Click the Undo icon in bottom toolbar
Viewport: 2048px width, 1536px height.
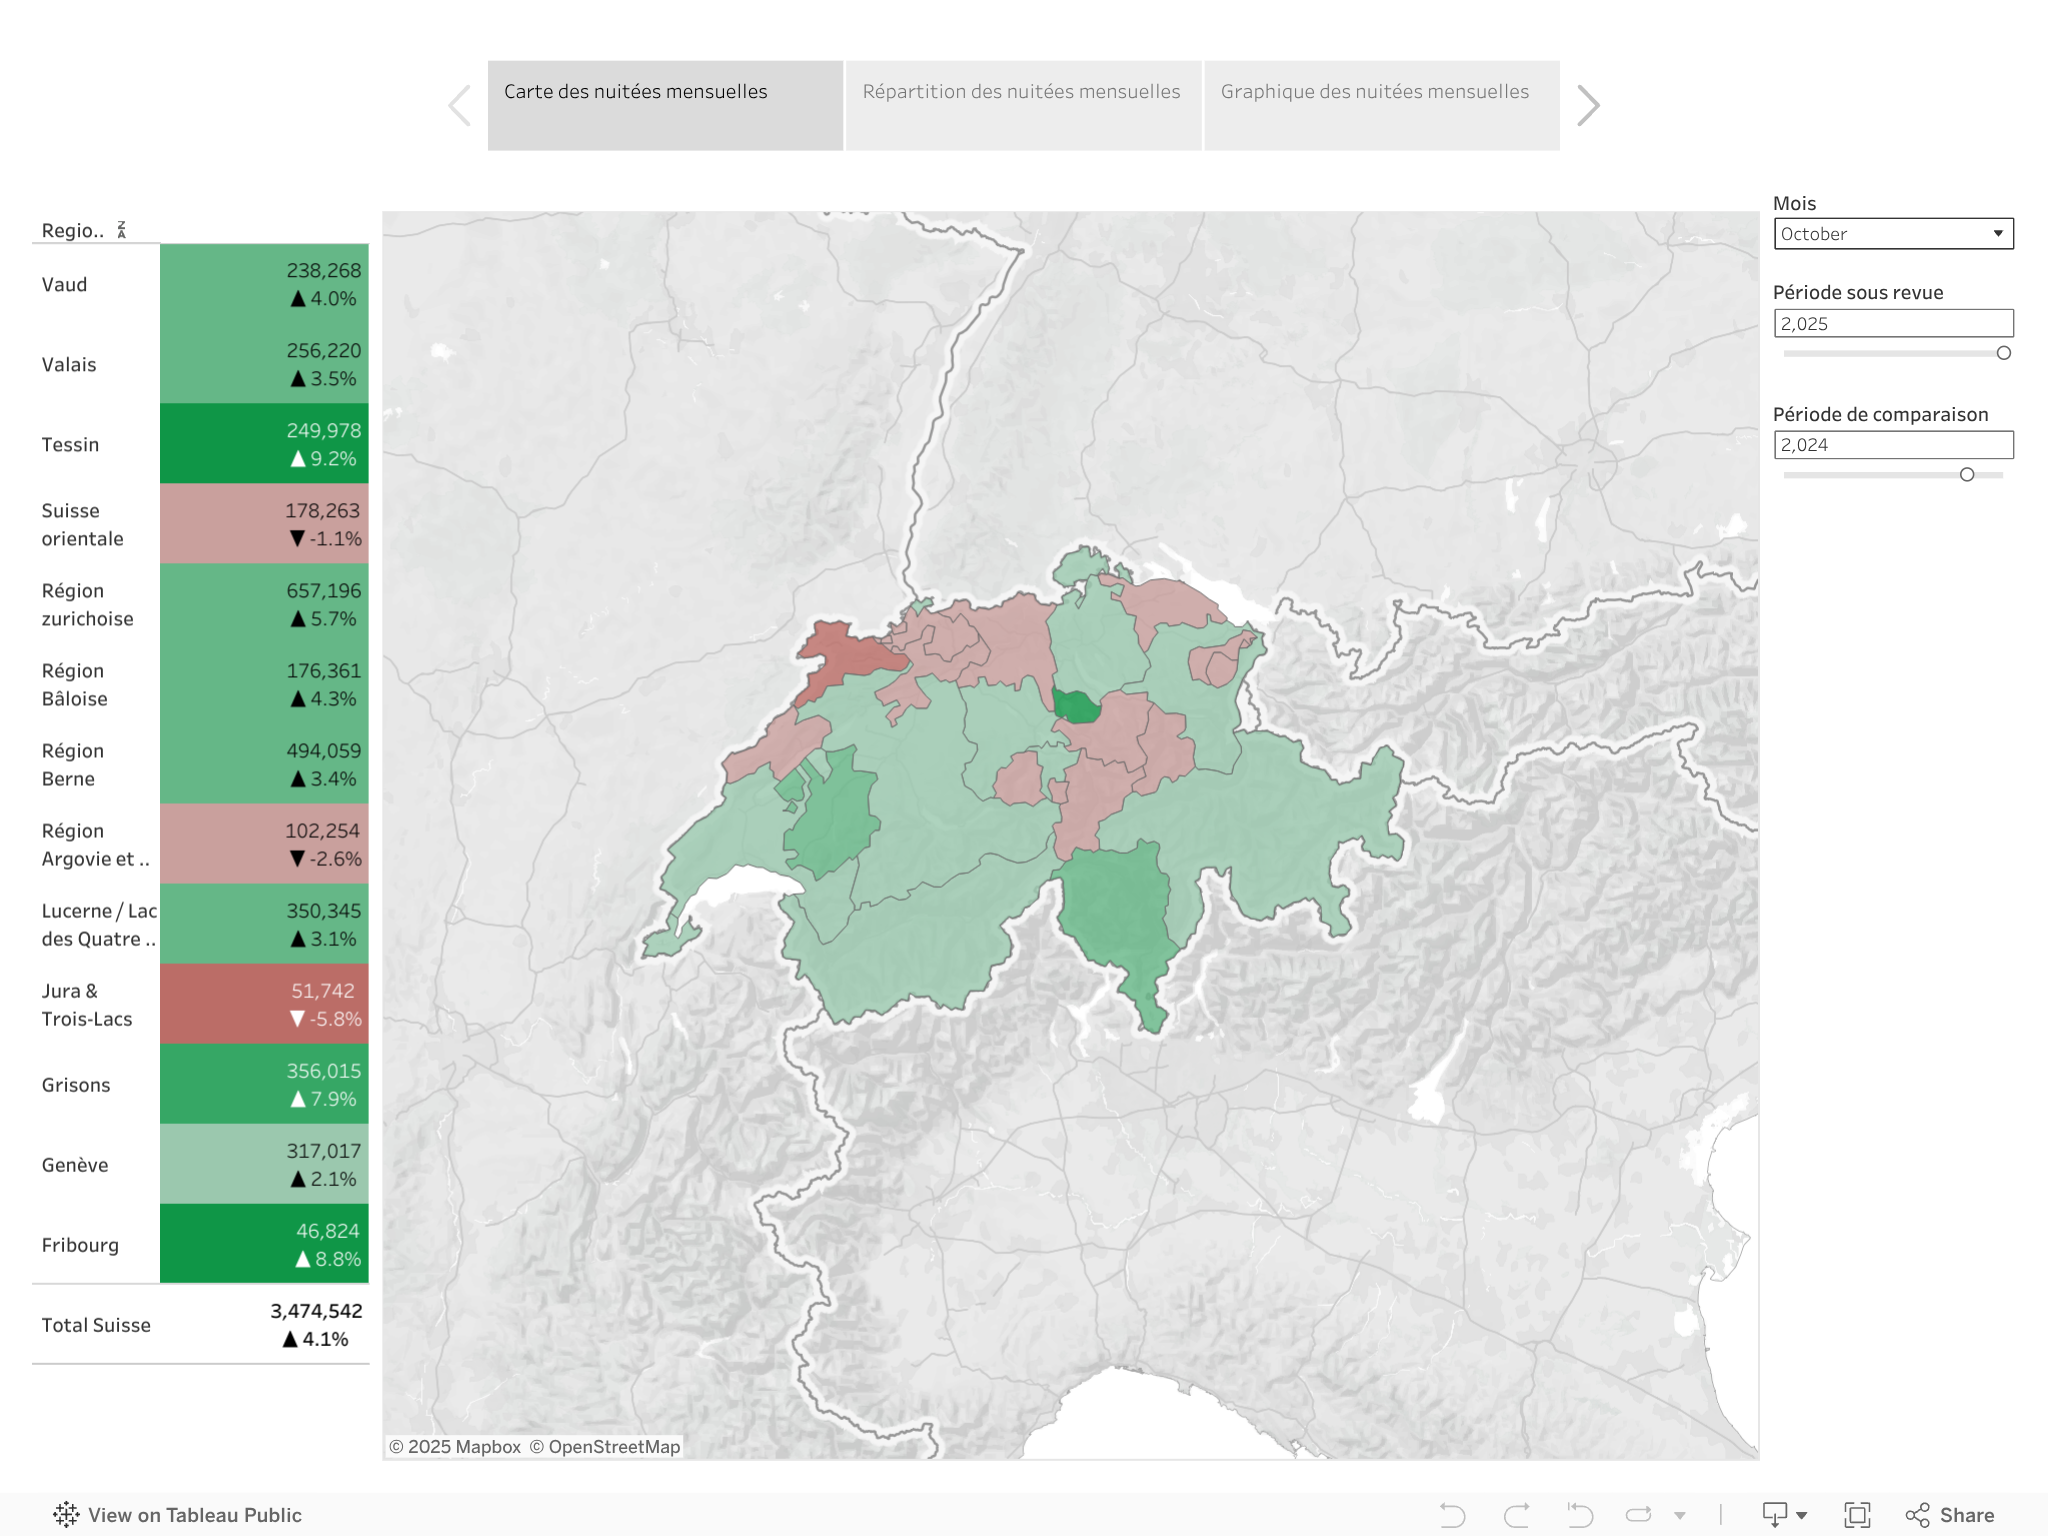(1452, 1515)
